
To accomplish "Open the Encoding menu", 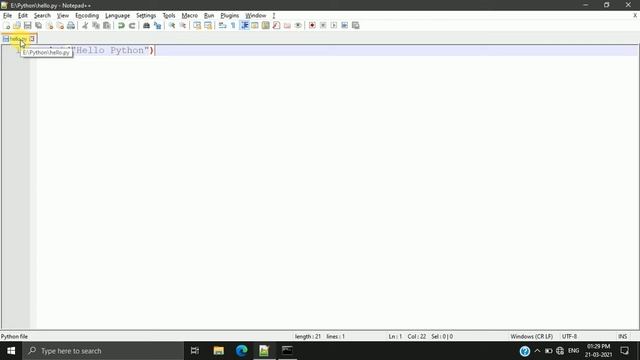I will click(x=87, y=16).
